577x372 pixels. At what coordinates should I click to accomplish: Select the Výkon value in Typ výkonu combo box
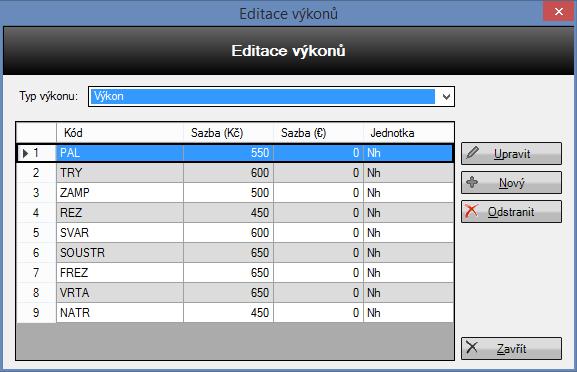pyautogui.click(x=262, y=97)
